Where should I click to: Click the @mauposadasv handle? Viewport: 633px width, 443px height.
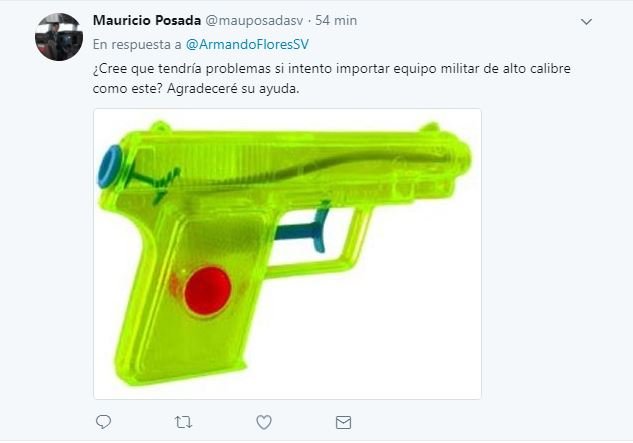(254, 21)
